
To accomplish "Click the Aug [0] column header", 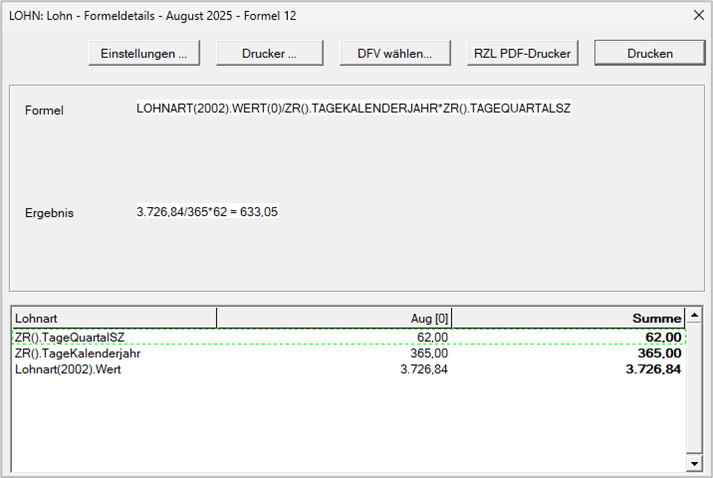I will (x=334, y=318).
